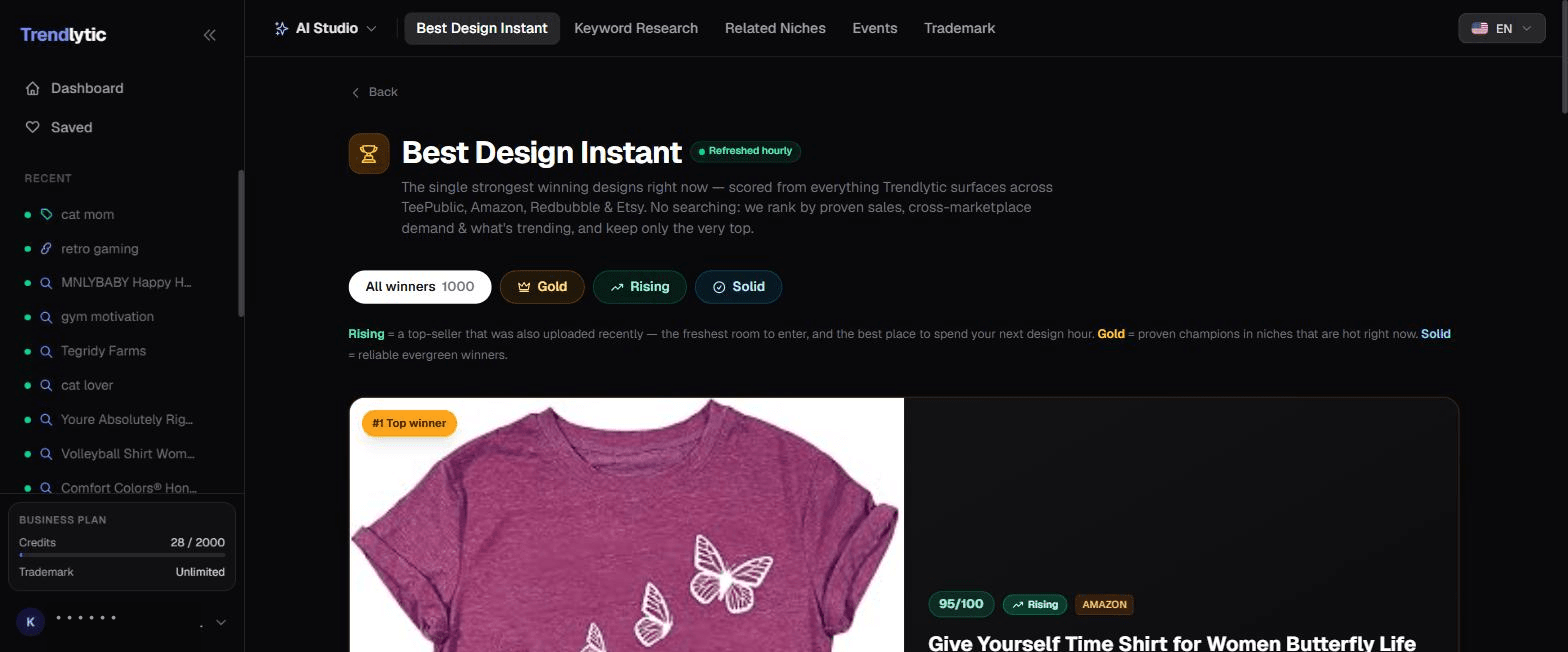Go Back to the previous page
Image resolution: width=1568 pixels, height=652 pixels.
[x=374, y=92]
